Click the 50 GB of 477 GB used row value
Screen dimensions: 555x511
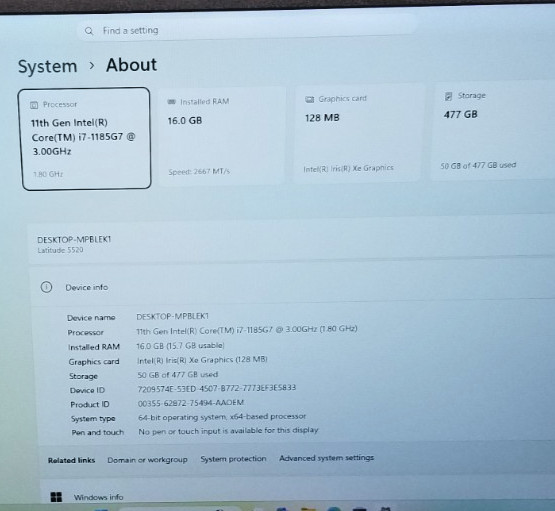click(x=178, y=374)
